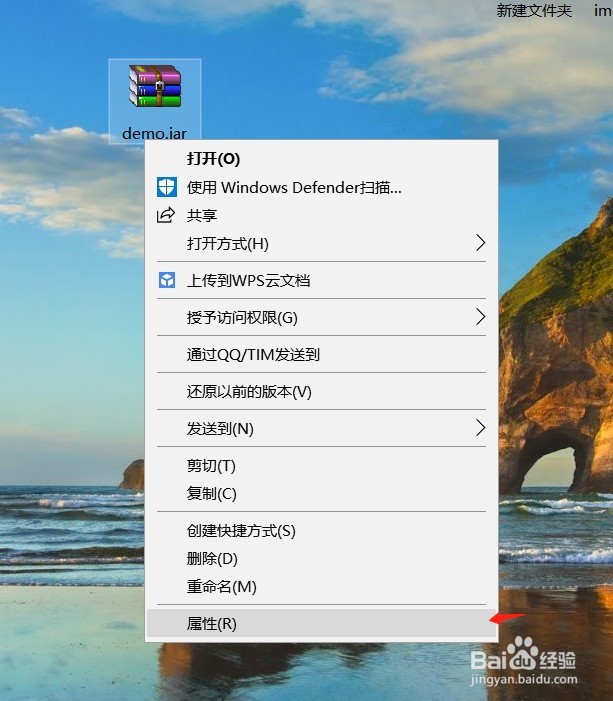The width and height of the screenshot is (613, 701).
Task: Click the WPS cloud cube icon
Action: coord(167,280)
